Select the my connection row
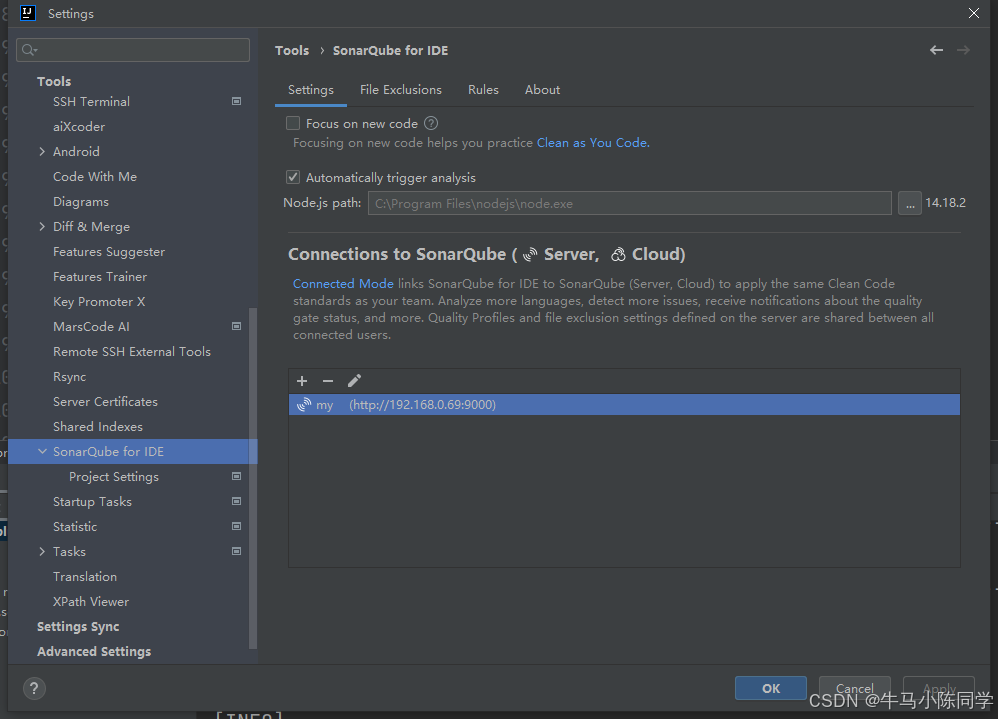 624,405
